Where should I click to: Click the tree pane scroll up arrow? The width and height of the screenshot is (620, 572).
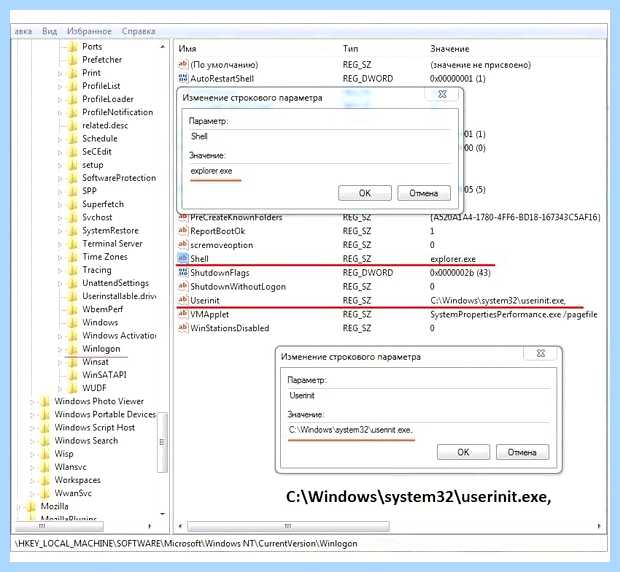163,46
